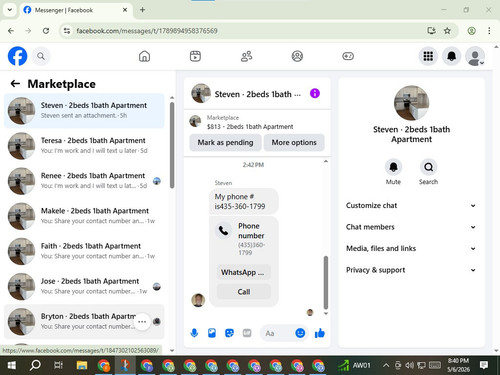Click the My phone # message text
The width and height of the screenshot is (500, 375).
point(240,201)
